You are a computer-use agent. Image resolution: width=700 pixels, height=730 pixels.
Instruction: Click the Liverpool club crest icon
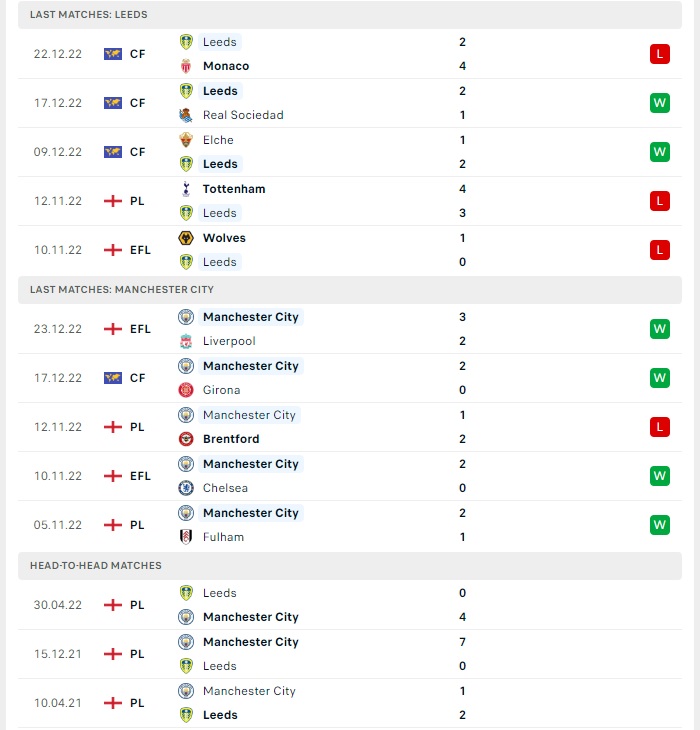tap(186, 341)
